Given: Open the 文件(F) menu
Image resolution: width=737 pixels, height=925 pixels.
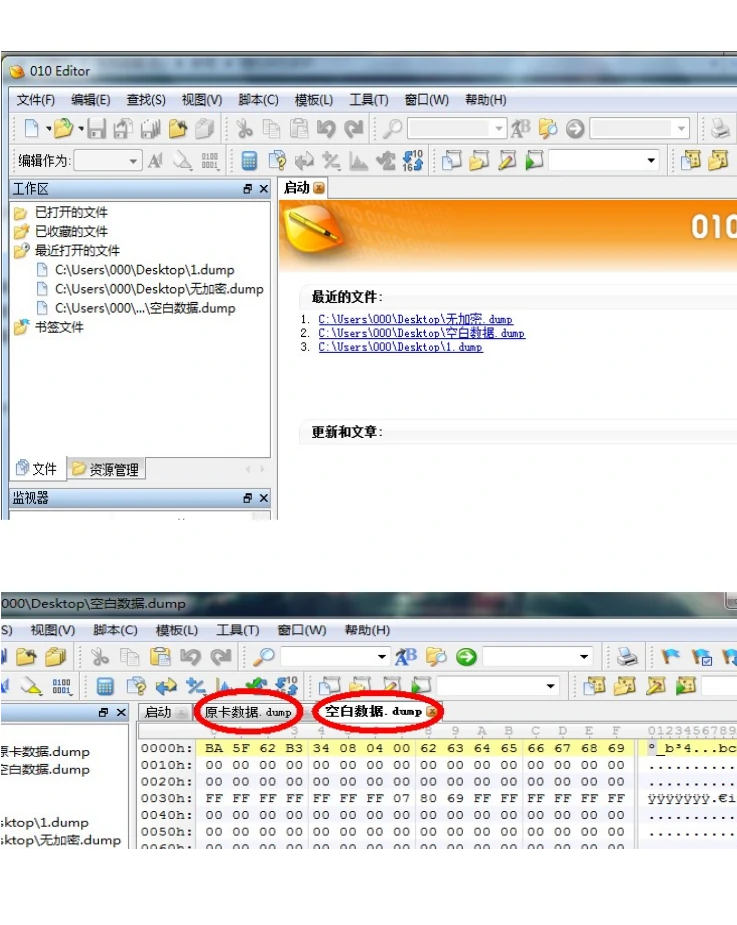Looking at the screenshot, I should coord(36,100).
